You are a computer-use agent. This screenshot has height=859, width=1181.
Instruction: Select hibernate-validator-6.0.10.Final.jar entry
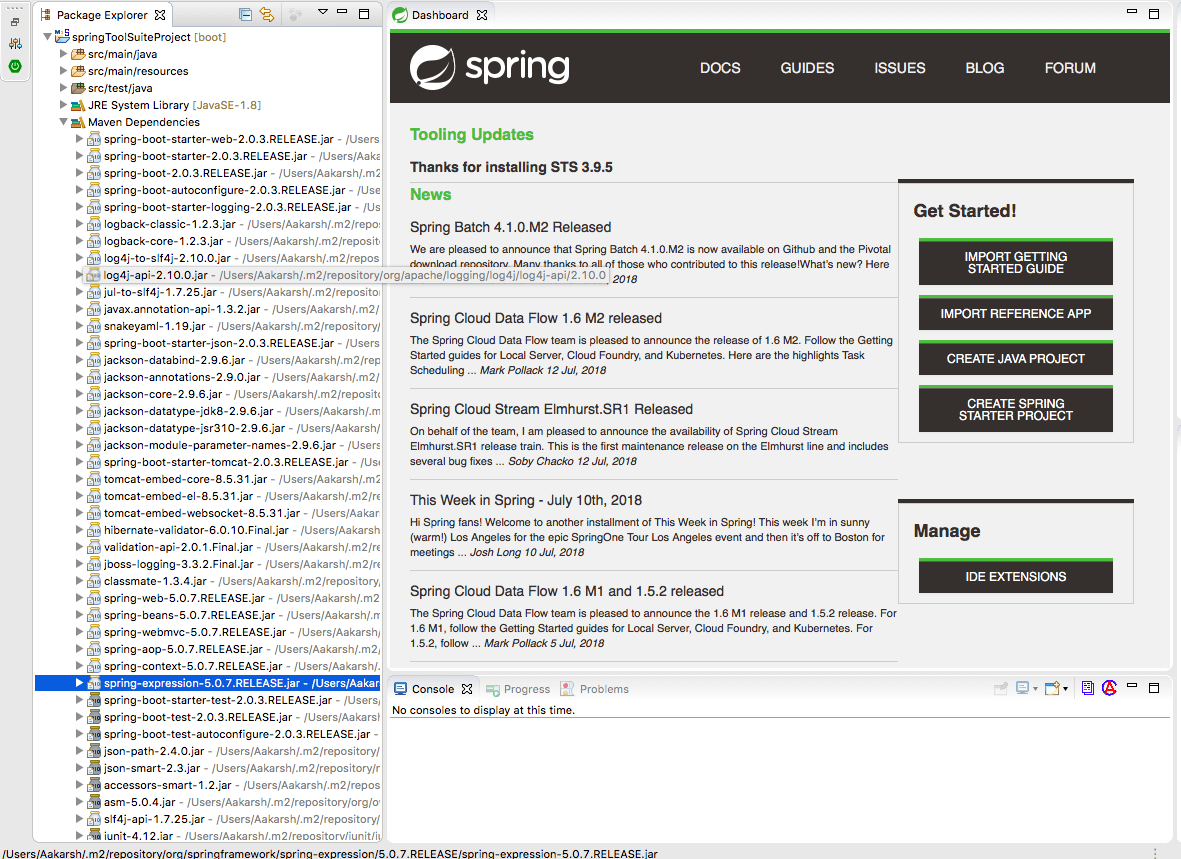click(196, 530)
